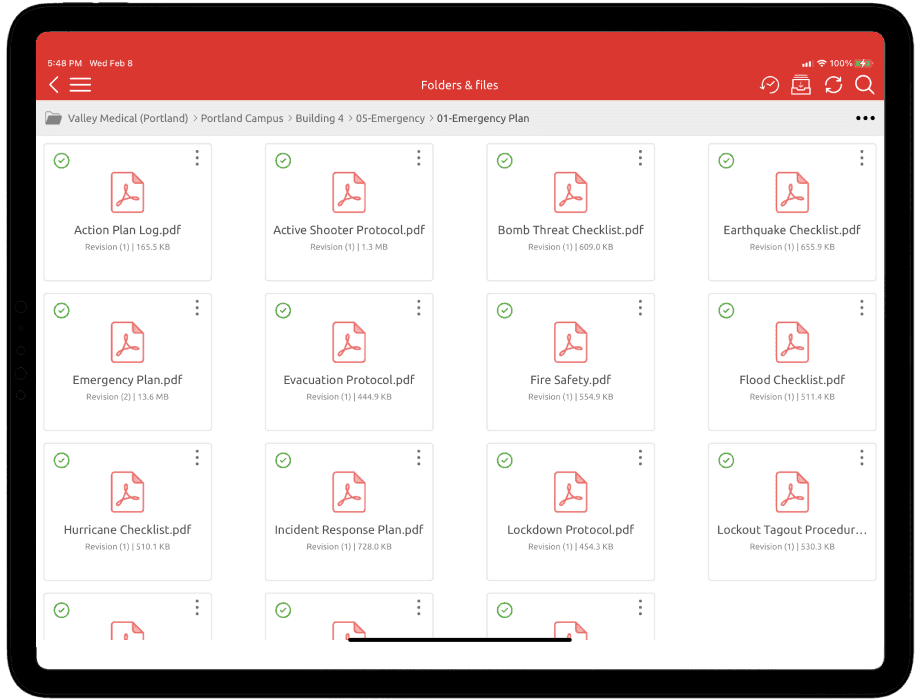919x700 pixels.
Task: Toggle the green check on Evacuation Protocol.pdf
Action: pyautogui.click(x=283, y=310)
